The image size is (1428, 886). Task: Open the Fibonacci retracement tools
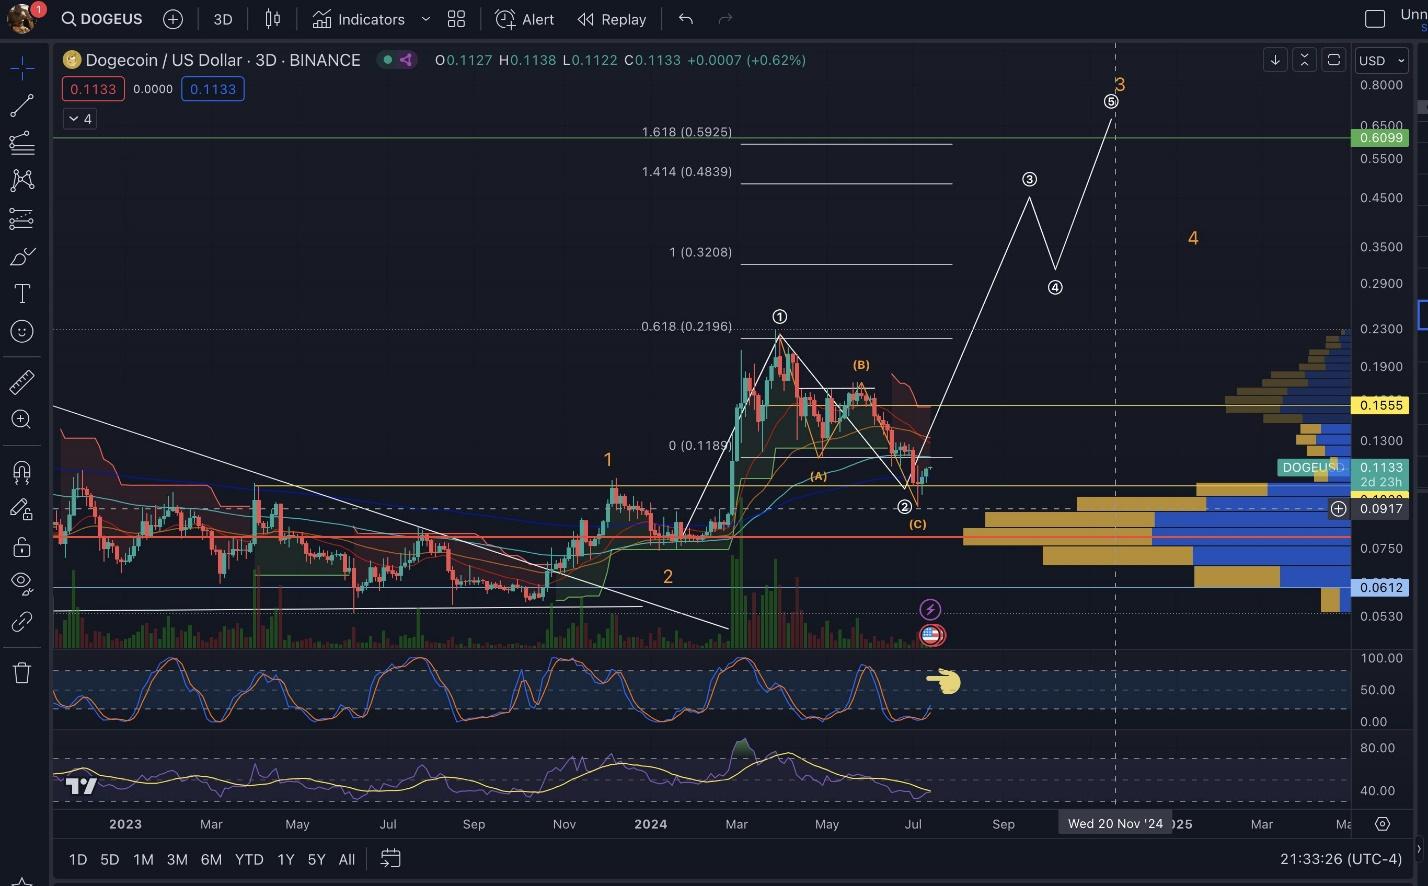22,143
